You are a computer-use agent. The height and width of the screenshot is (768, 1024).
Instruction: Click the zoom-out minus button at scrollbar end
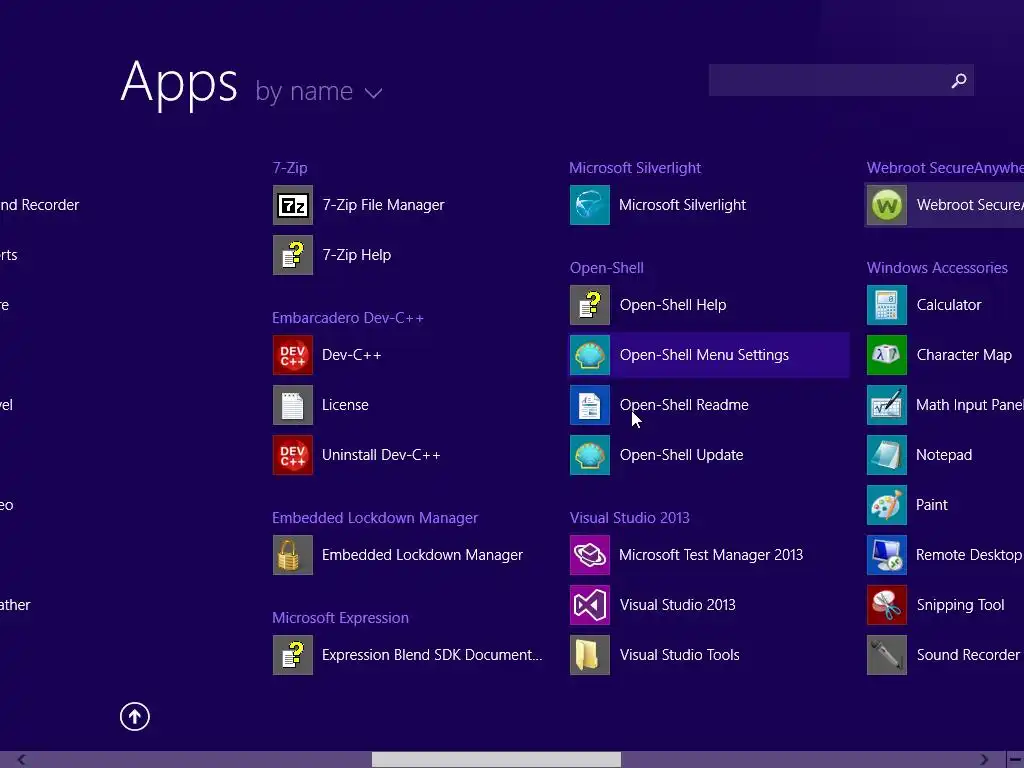click(x=1016, y=760)
